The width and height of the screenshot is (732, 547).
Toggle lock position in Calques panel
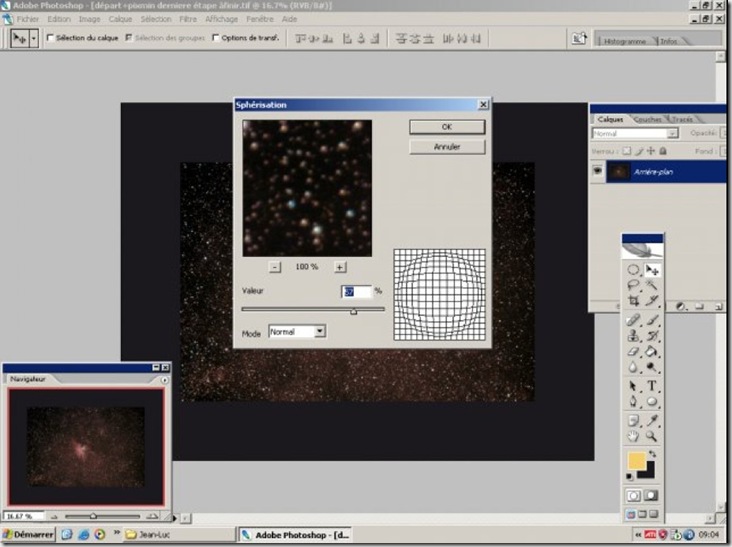coord(651,151)
